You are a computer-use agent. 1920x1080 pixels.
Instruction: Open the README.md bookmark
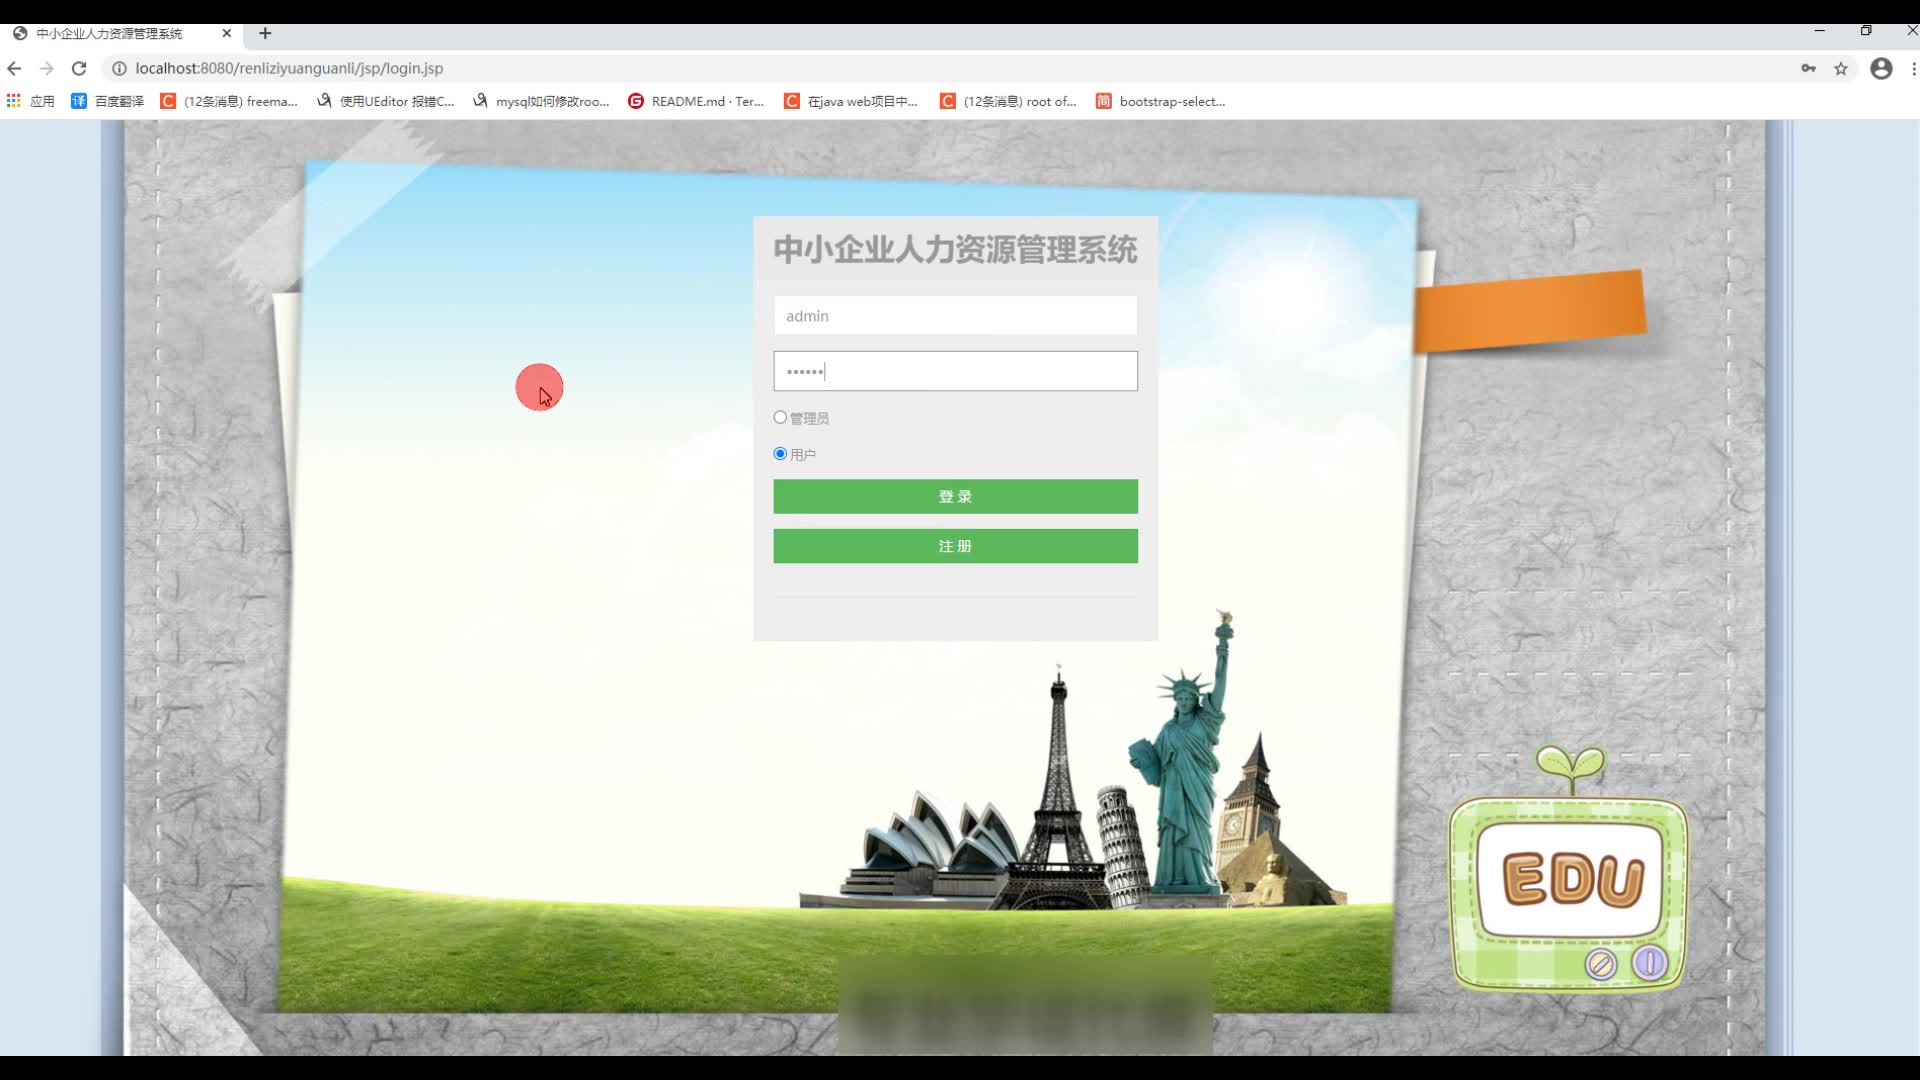click(x=696, y=101)
